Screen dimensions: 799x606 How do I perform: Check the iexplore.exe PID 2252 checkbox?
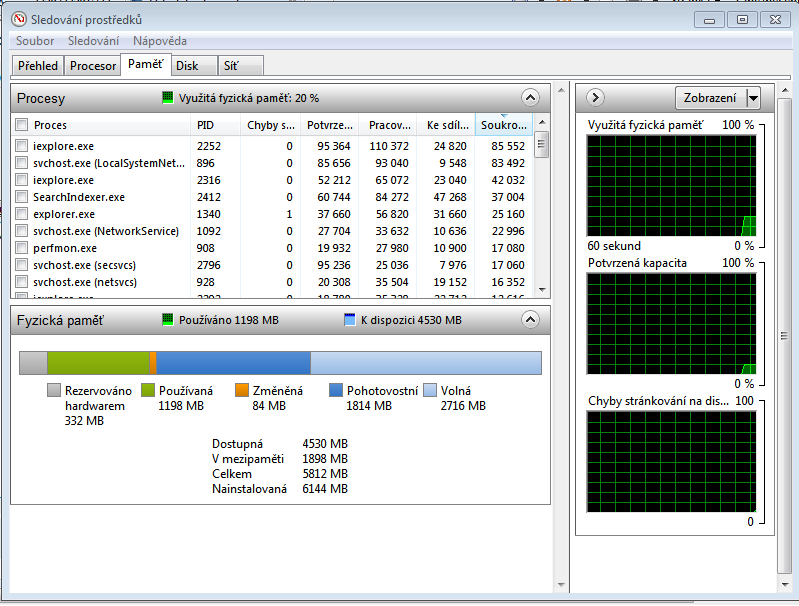coord(21,146)
